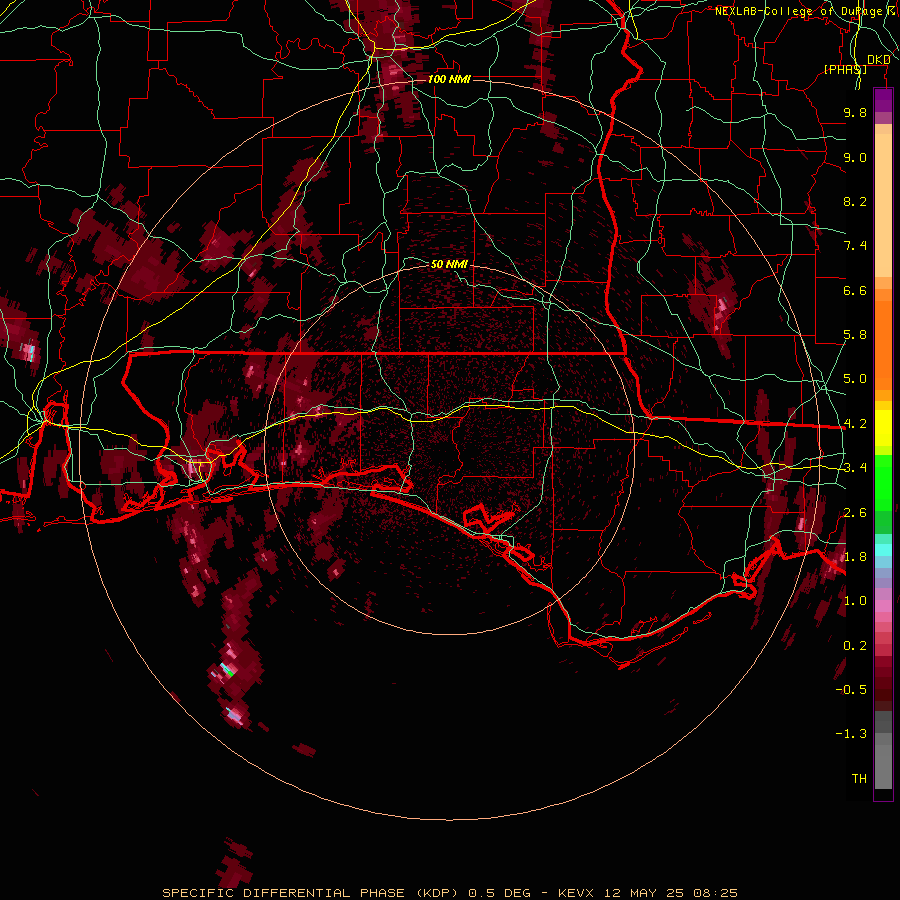900x900 pixels.
Task: Pick the orange color band near 5.8
Action: coord(883,345)
